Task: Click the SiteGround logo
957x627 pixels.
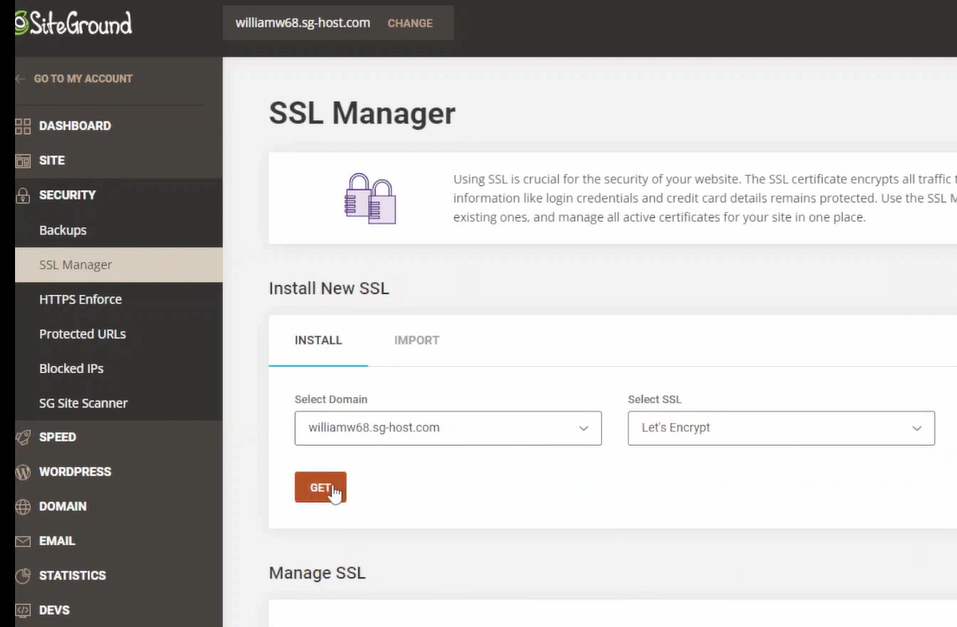Action: (74, 23)
